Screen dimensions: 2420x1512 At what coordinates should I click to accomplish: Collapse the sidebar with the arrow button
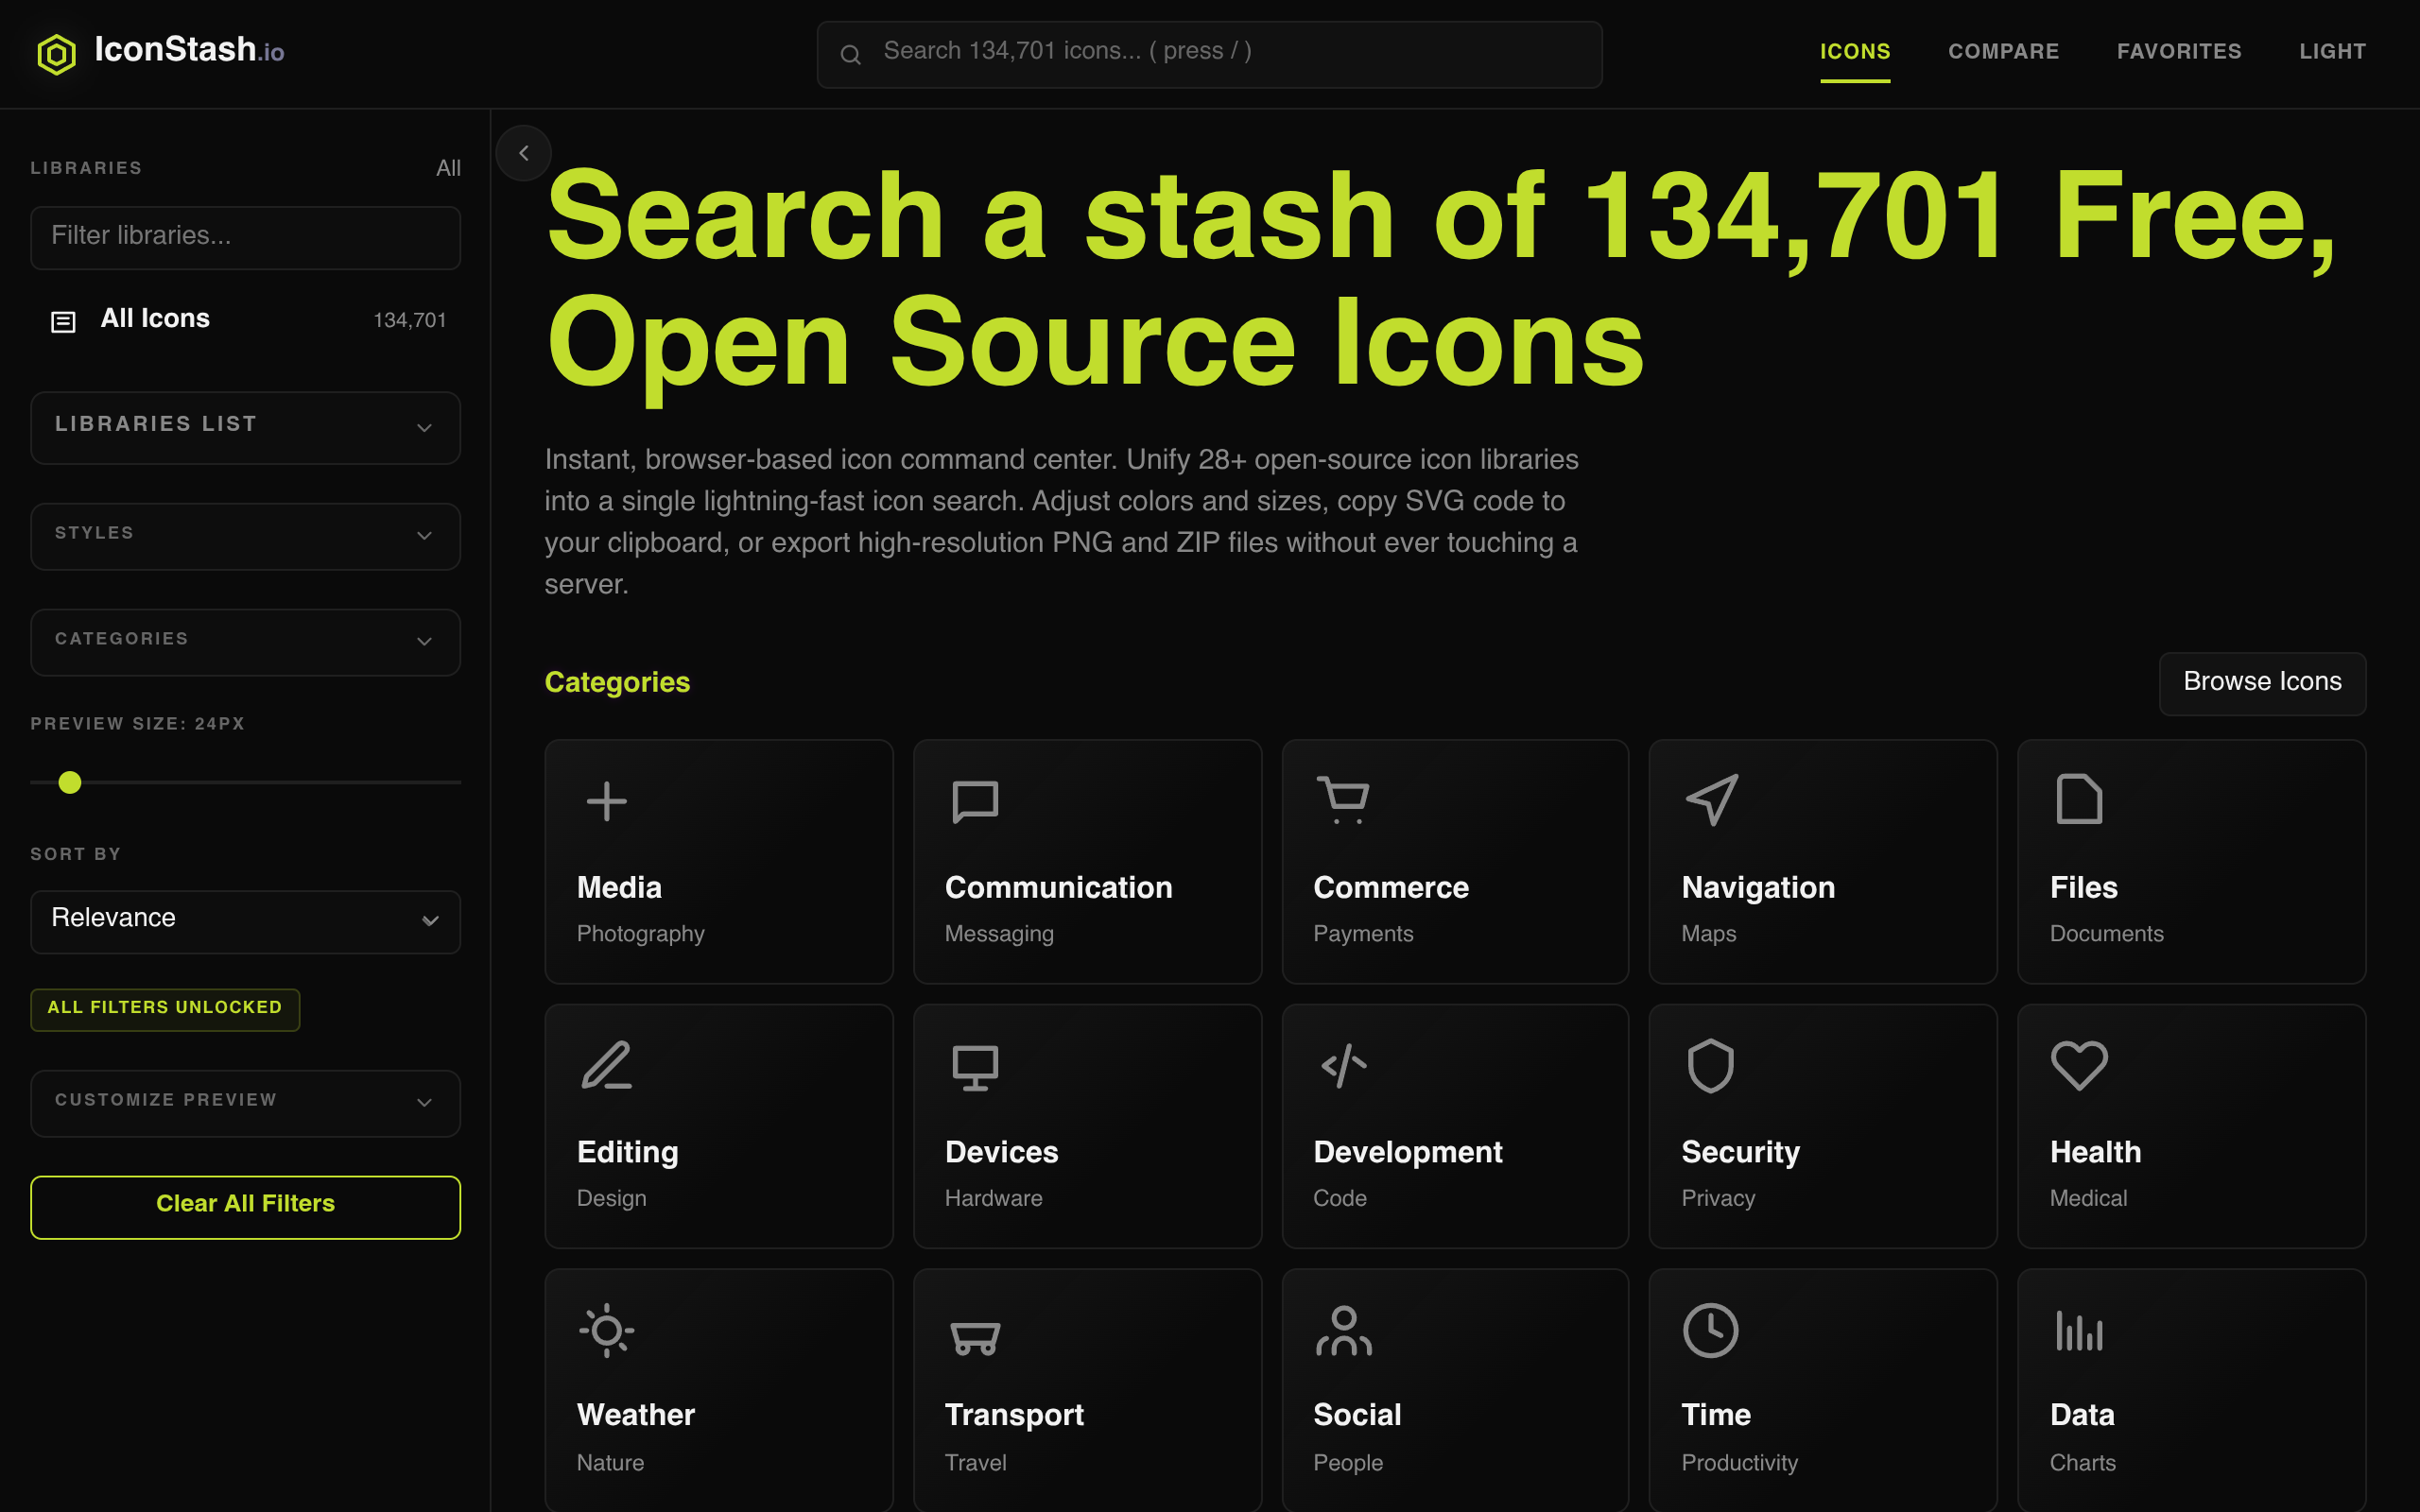(x=523, y=153)
